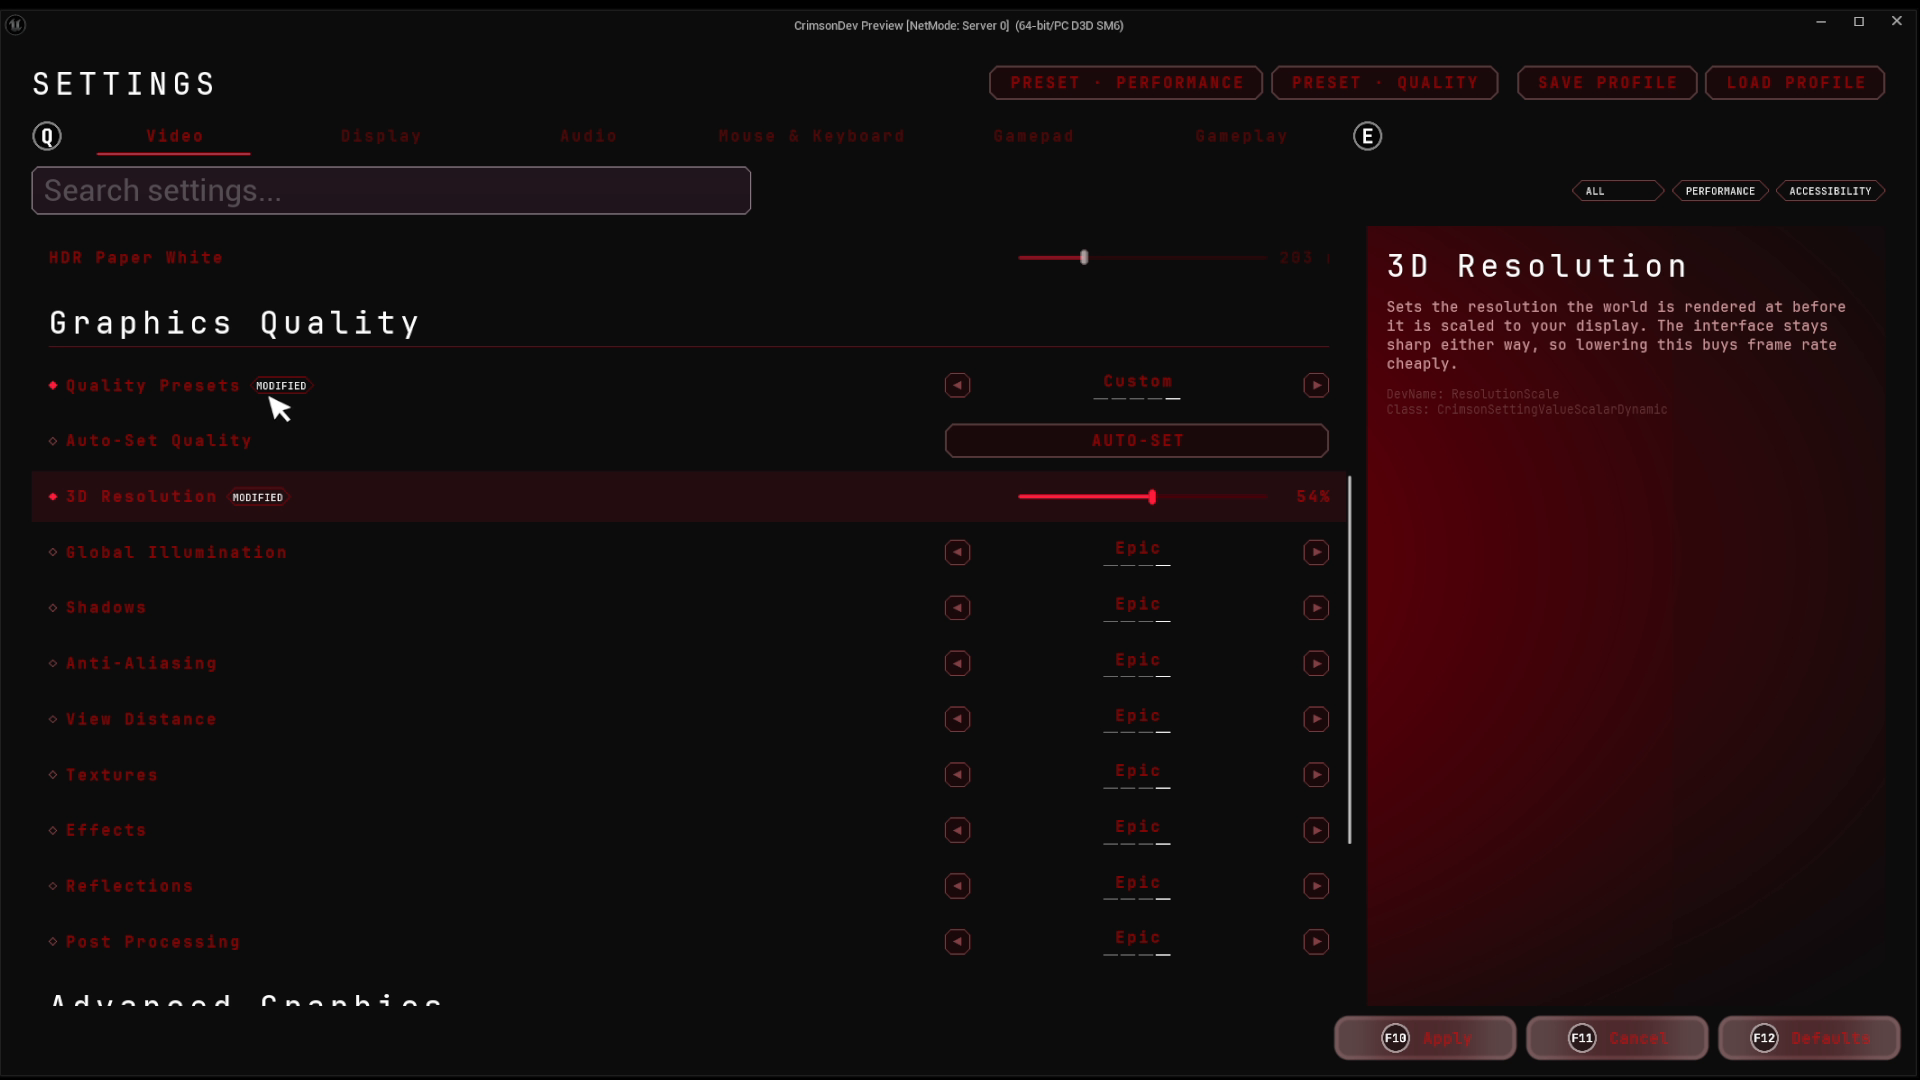
Task: Apply the Preset Performance button
Action: click(x=1126, y=83)
